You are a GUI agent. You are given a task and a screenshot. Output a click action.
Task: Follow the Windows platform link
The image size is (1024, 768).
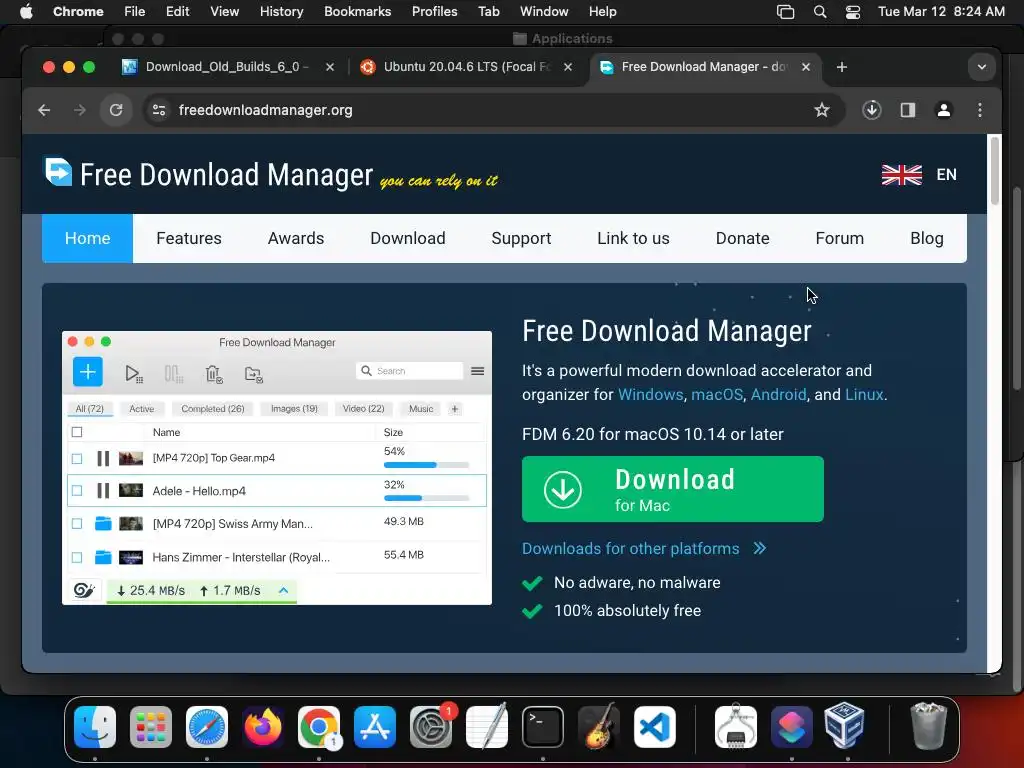coord(650,394)
